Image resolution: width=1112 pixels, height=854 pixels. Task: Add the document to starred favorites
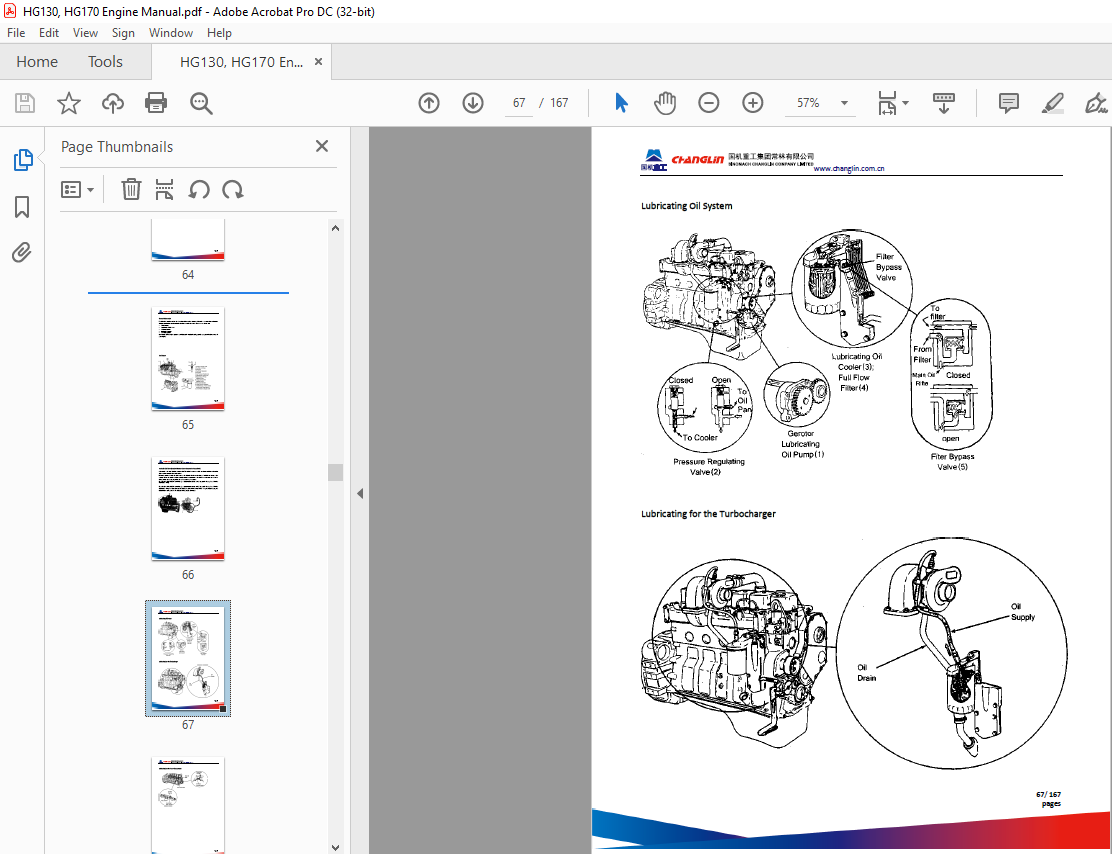(69, 103)
